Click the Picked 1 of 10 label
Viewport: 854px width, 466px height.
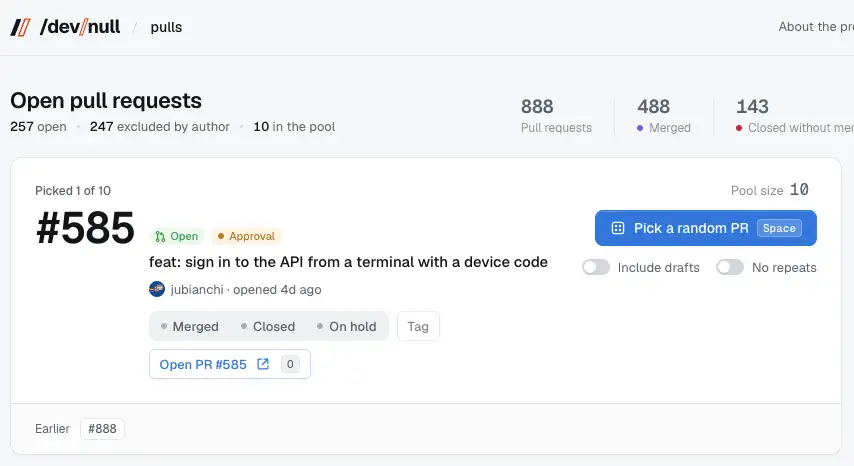[73, 191]
